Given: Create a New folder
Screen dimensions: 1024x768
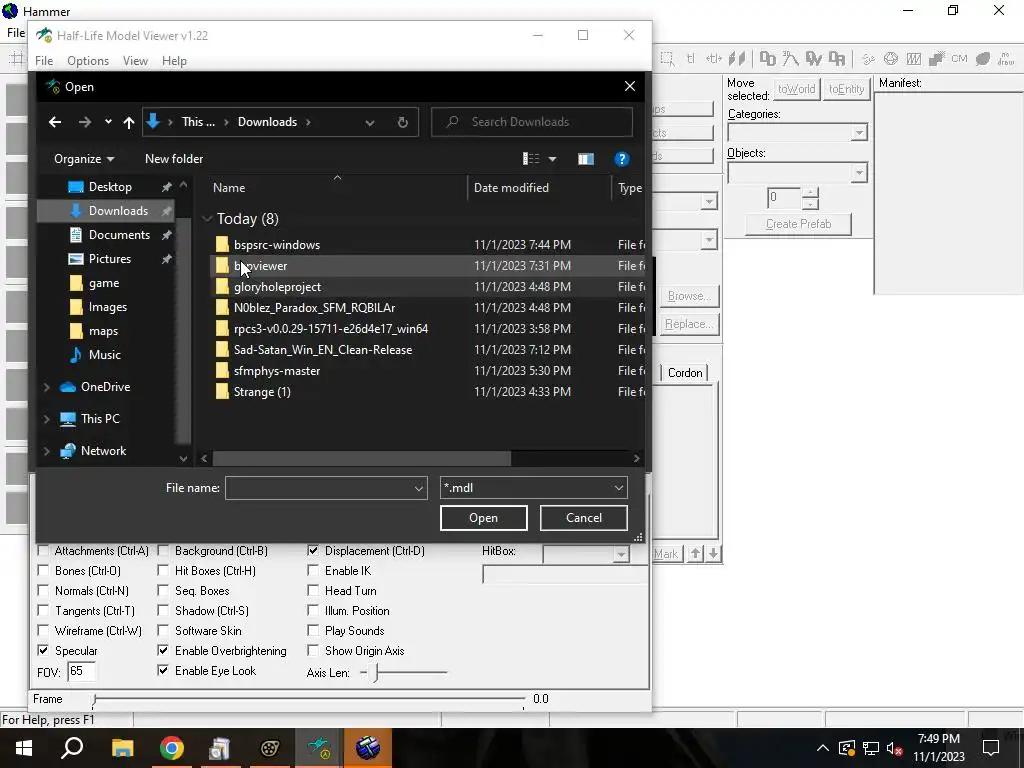Looking at the screenshot, I should coord(174,159).
